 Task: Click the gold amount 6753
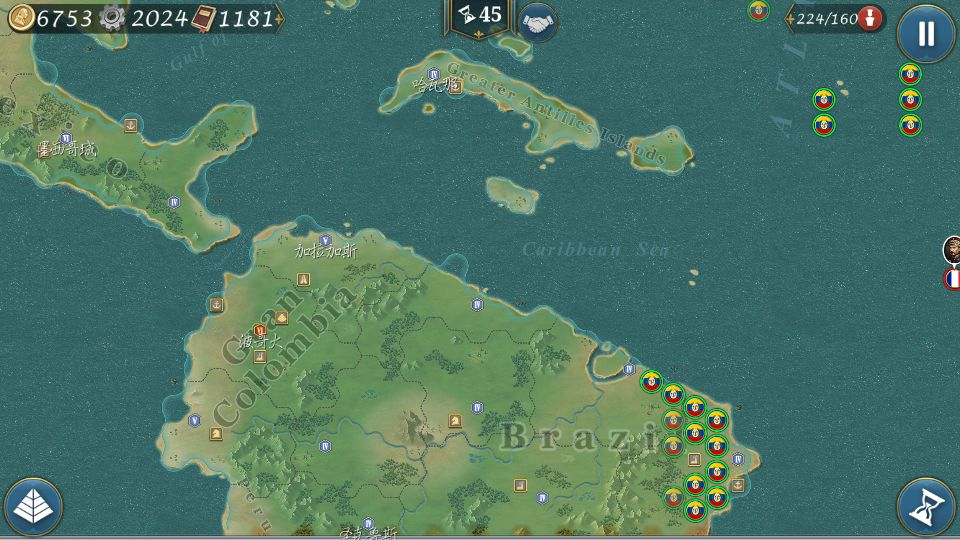click(x=64, y=19)
